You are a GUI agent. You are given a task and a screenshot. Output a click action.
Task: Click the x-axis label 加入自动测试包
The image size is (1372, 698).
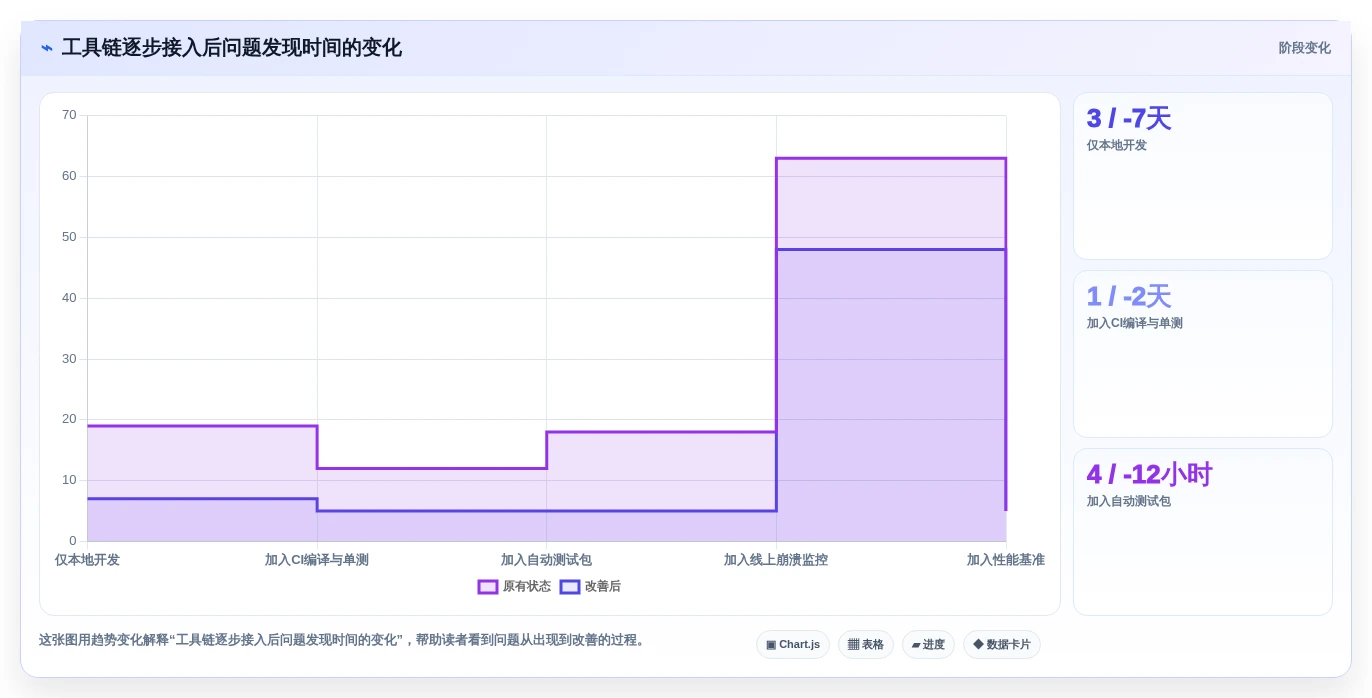(x=546, y=560)
